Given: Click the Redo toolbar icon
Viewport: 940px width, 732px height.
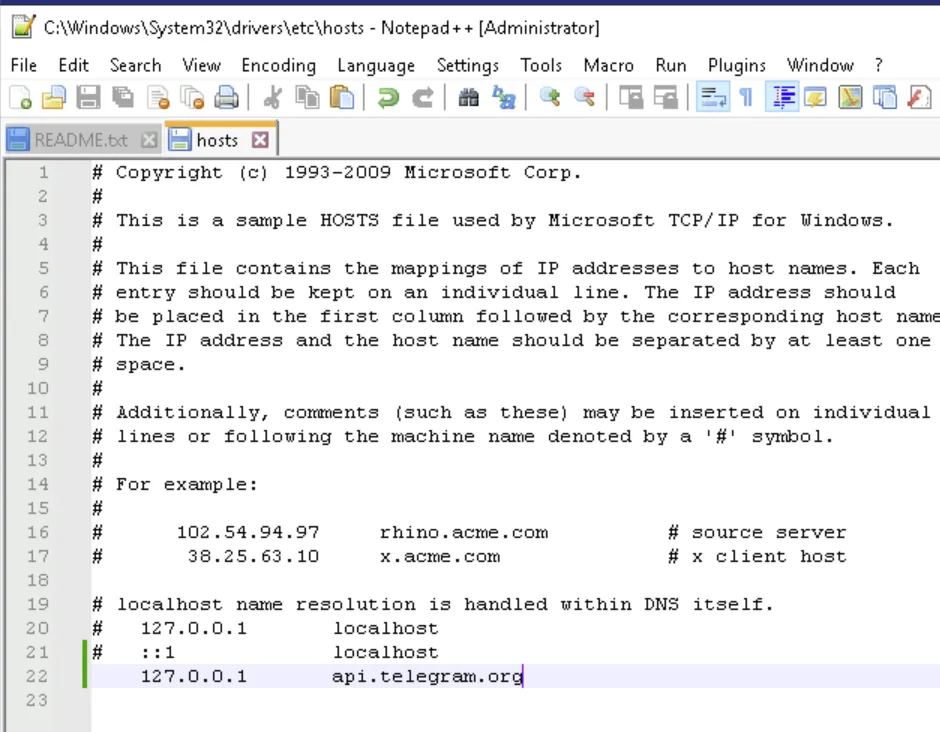Looking at the screenshot, I should coord(423,97).
